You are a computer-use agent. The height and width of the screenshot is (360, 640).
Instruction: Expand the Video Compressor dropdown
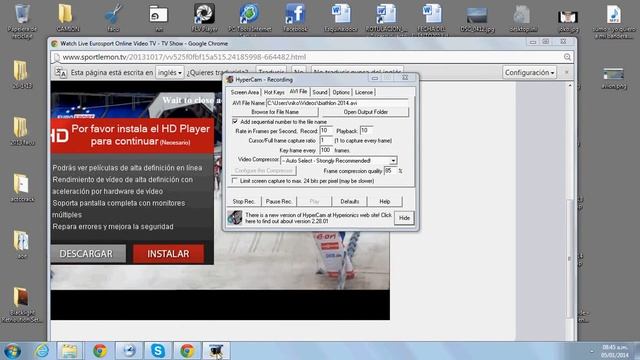point(393,160)
